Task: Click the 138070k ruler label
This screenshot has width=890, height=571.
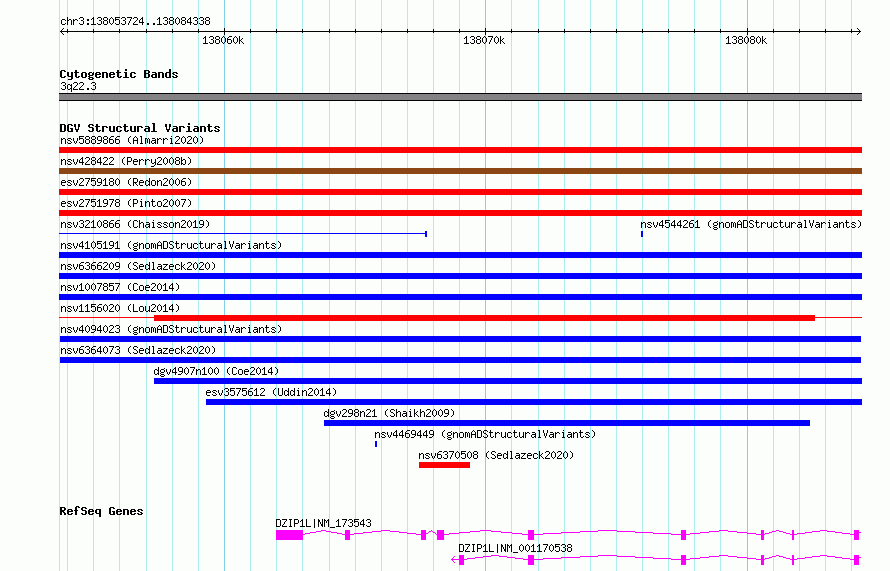Action: 484,40
